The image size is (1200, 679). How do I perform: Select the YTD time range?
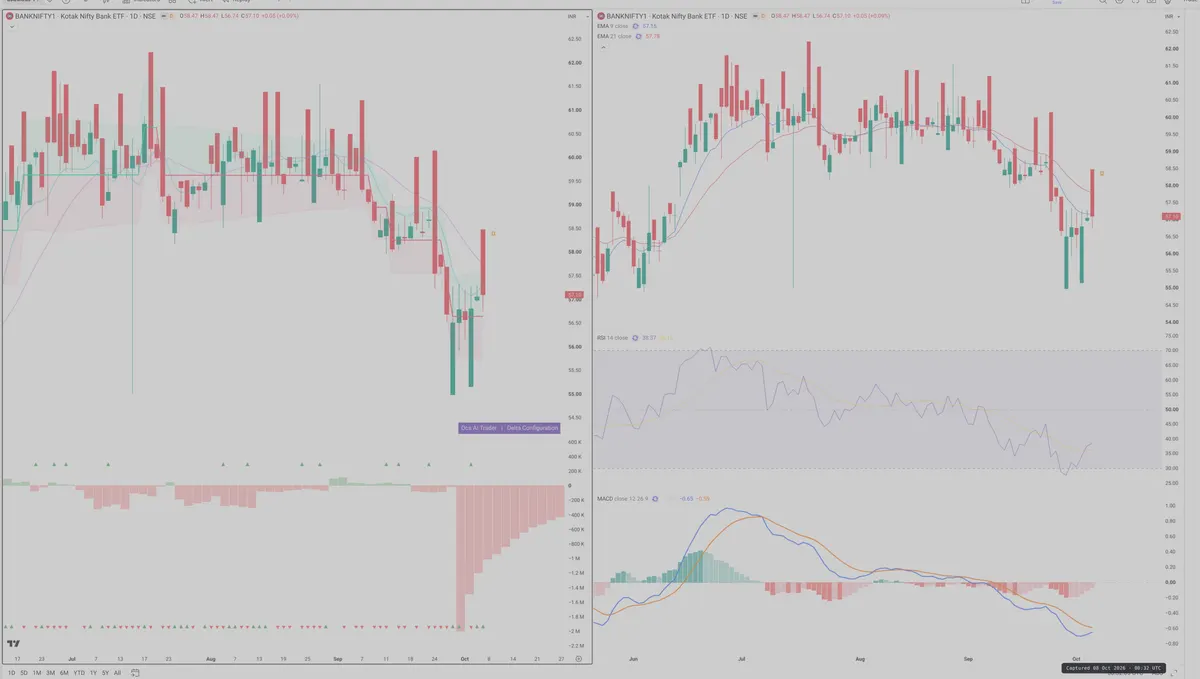[79, 673]
